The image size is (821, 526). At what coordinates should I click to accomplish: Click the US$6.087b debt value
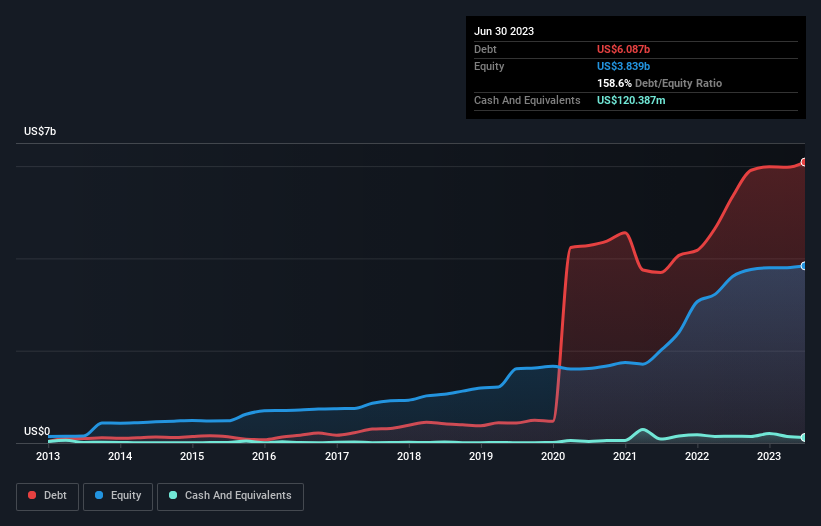coord(623,49)
